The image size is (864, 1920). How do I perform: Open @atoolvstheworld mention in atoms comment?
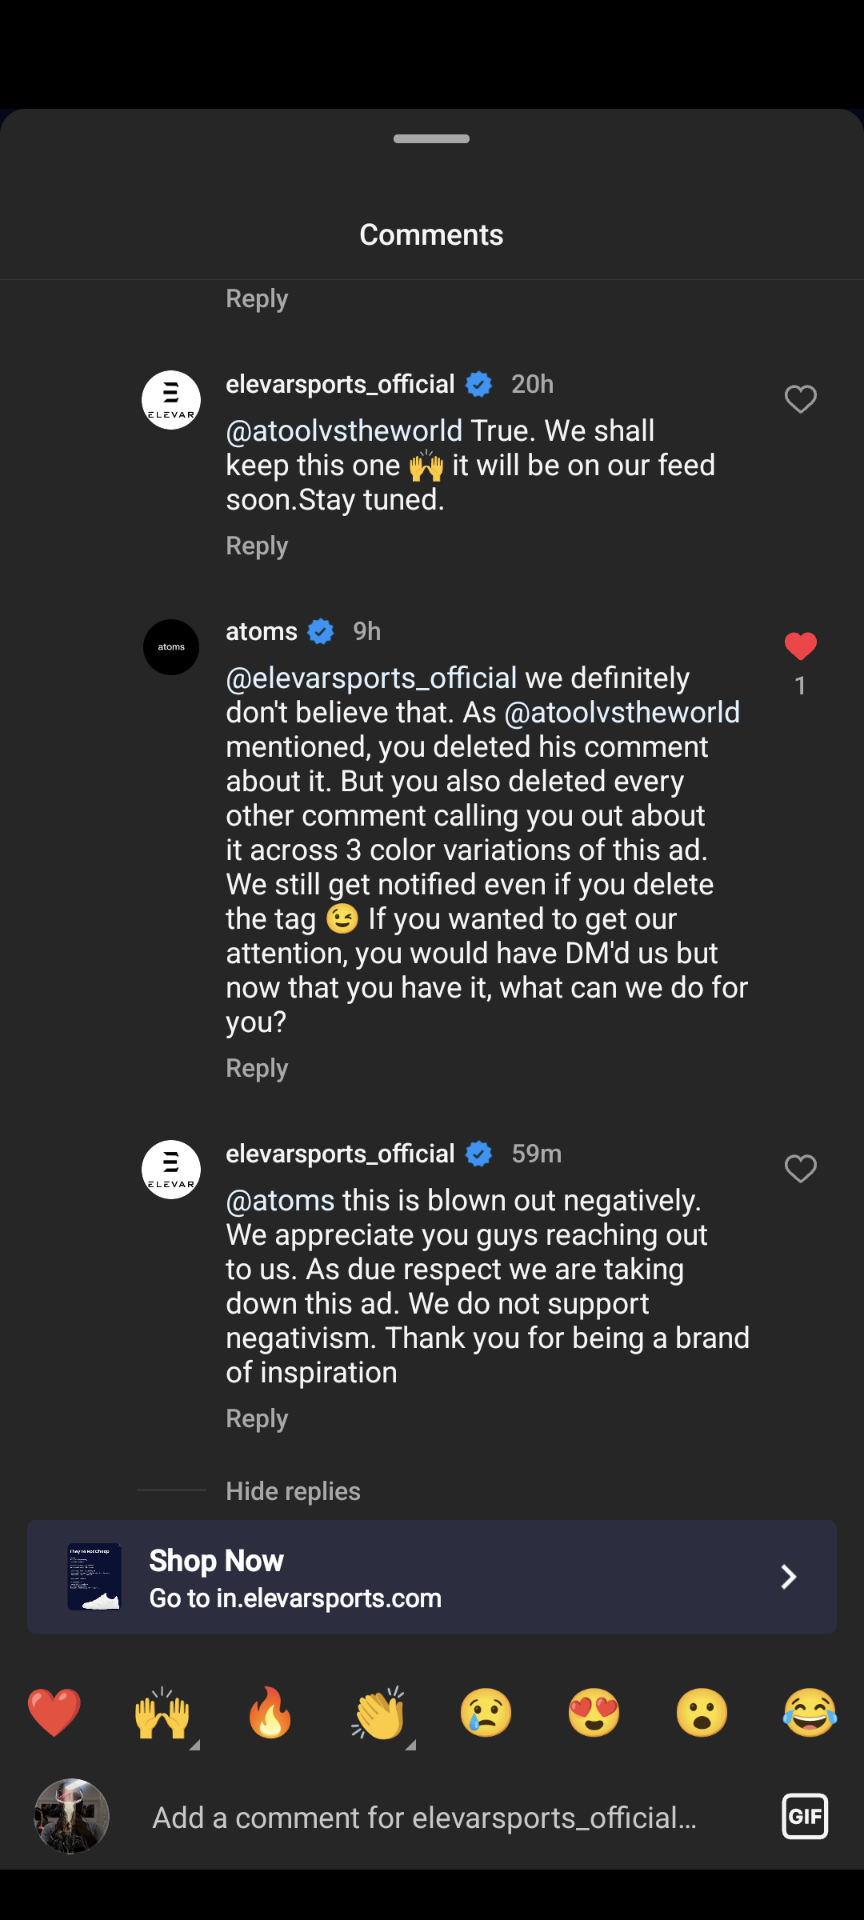point(622,712)
